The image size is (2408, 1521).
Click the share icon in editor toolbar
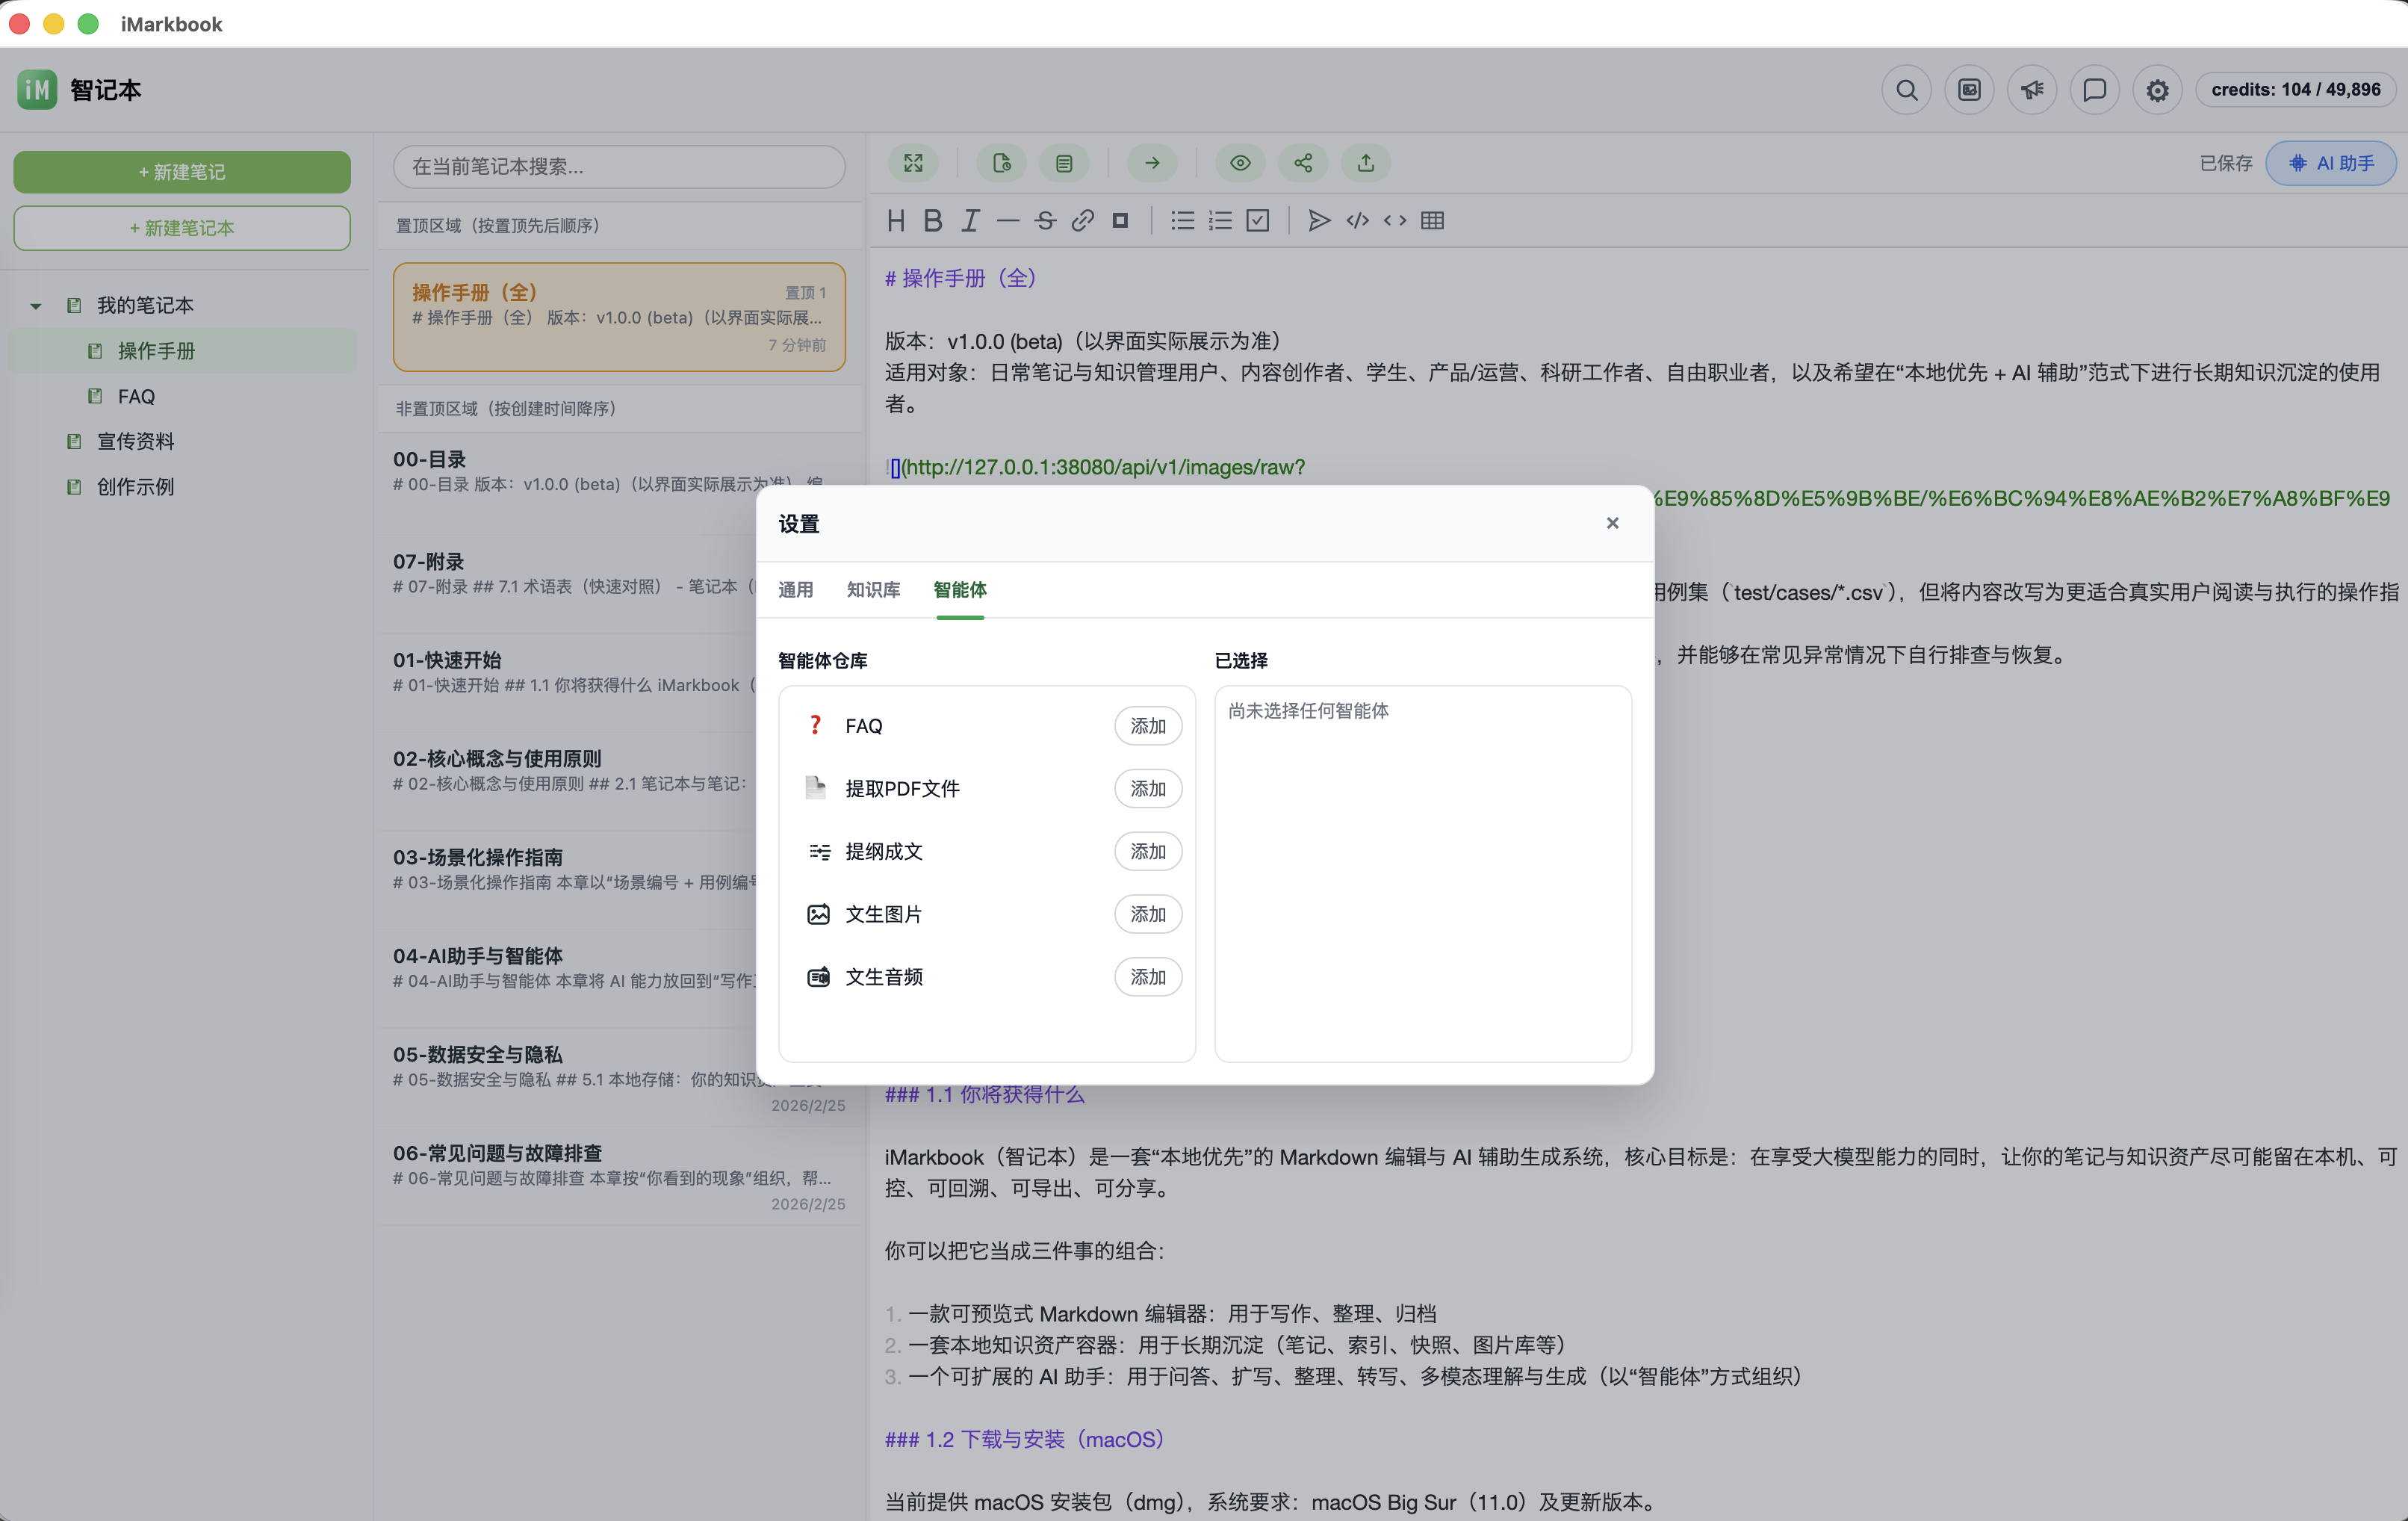click(x=1303, y=163)
